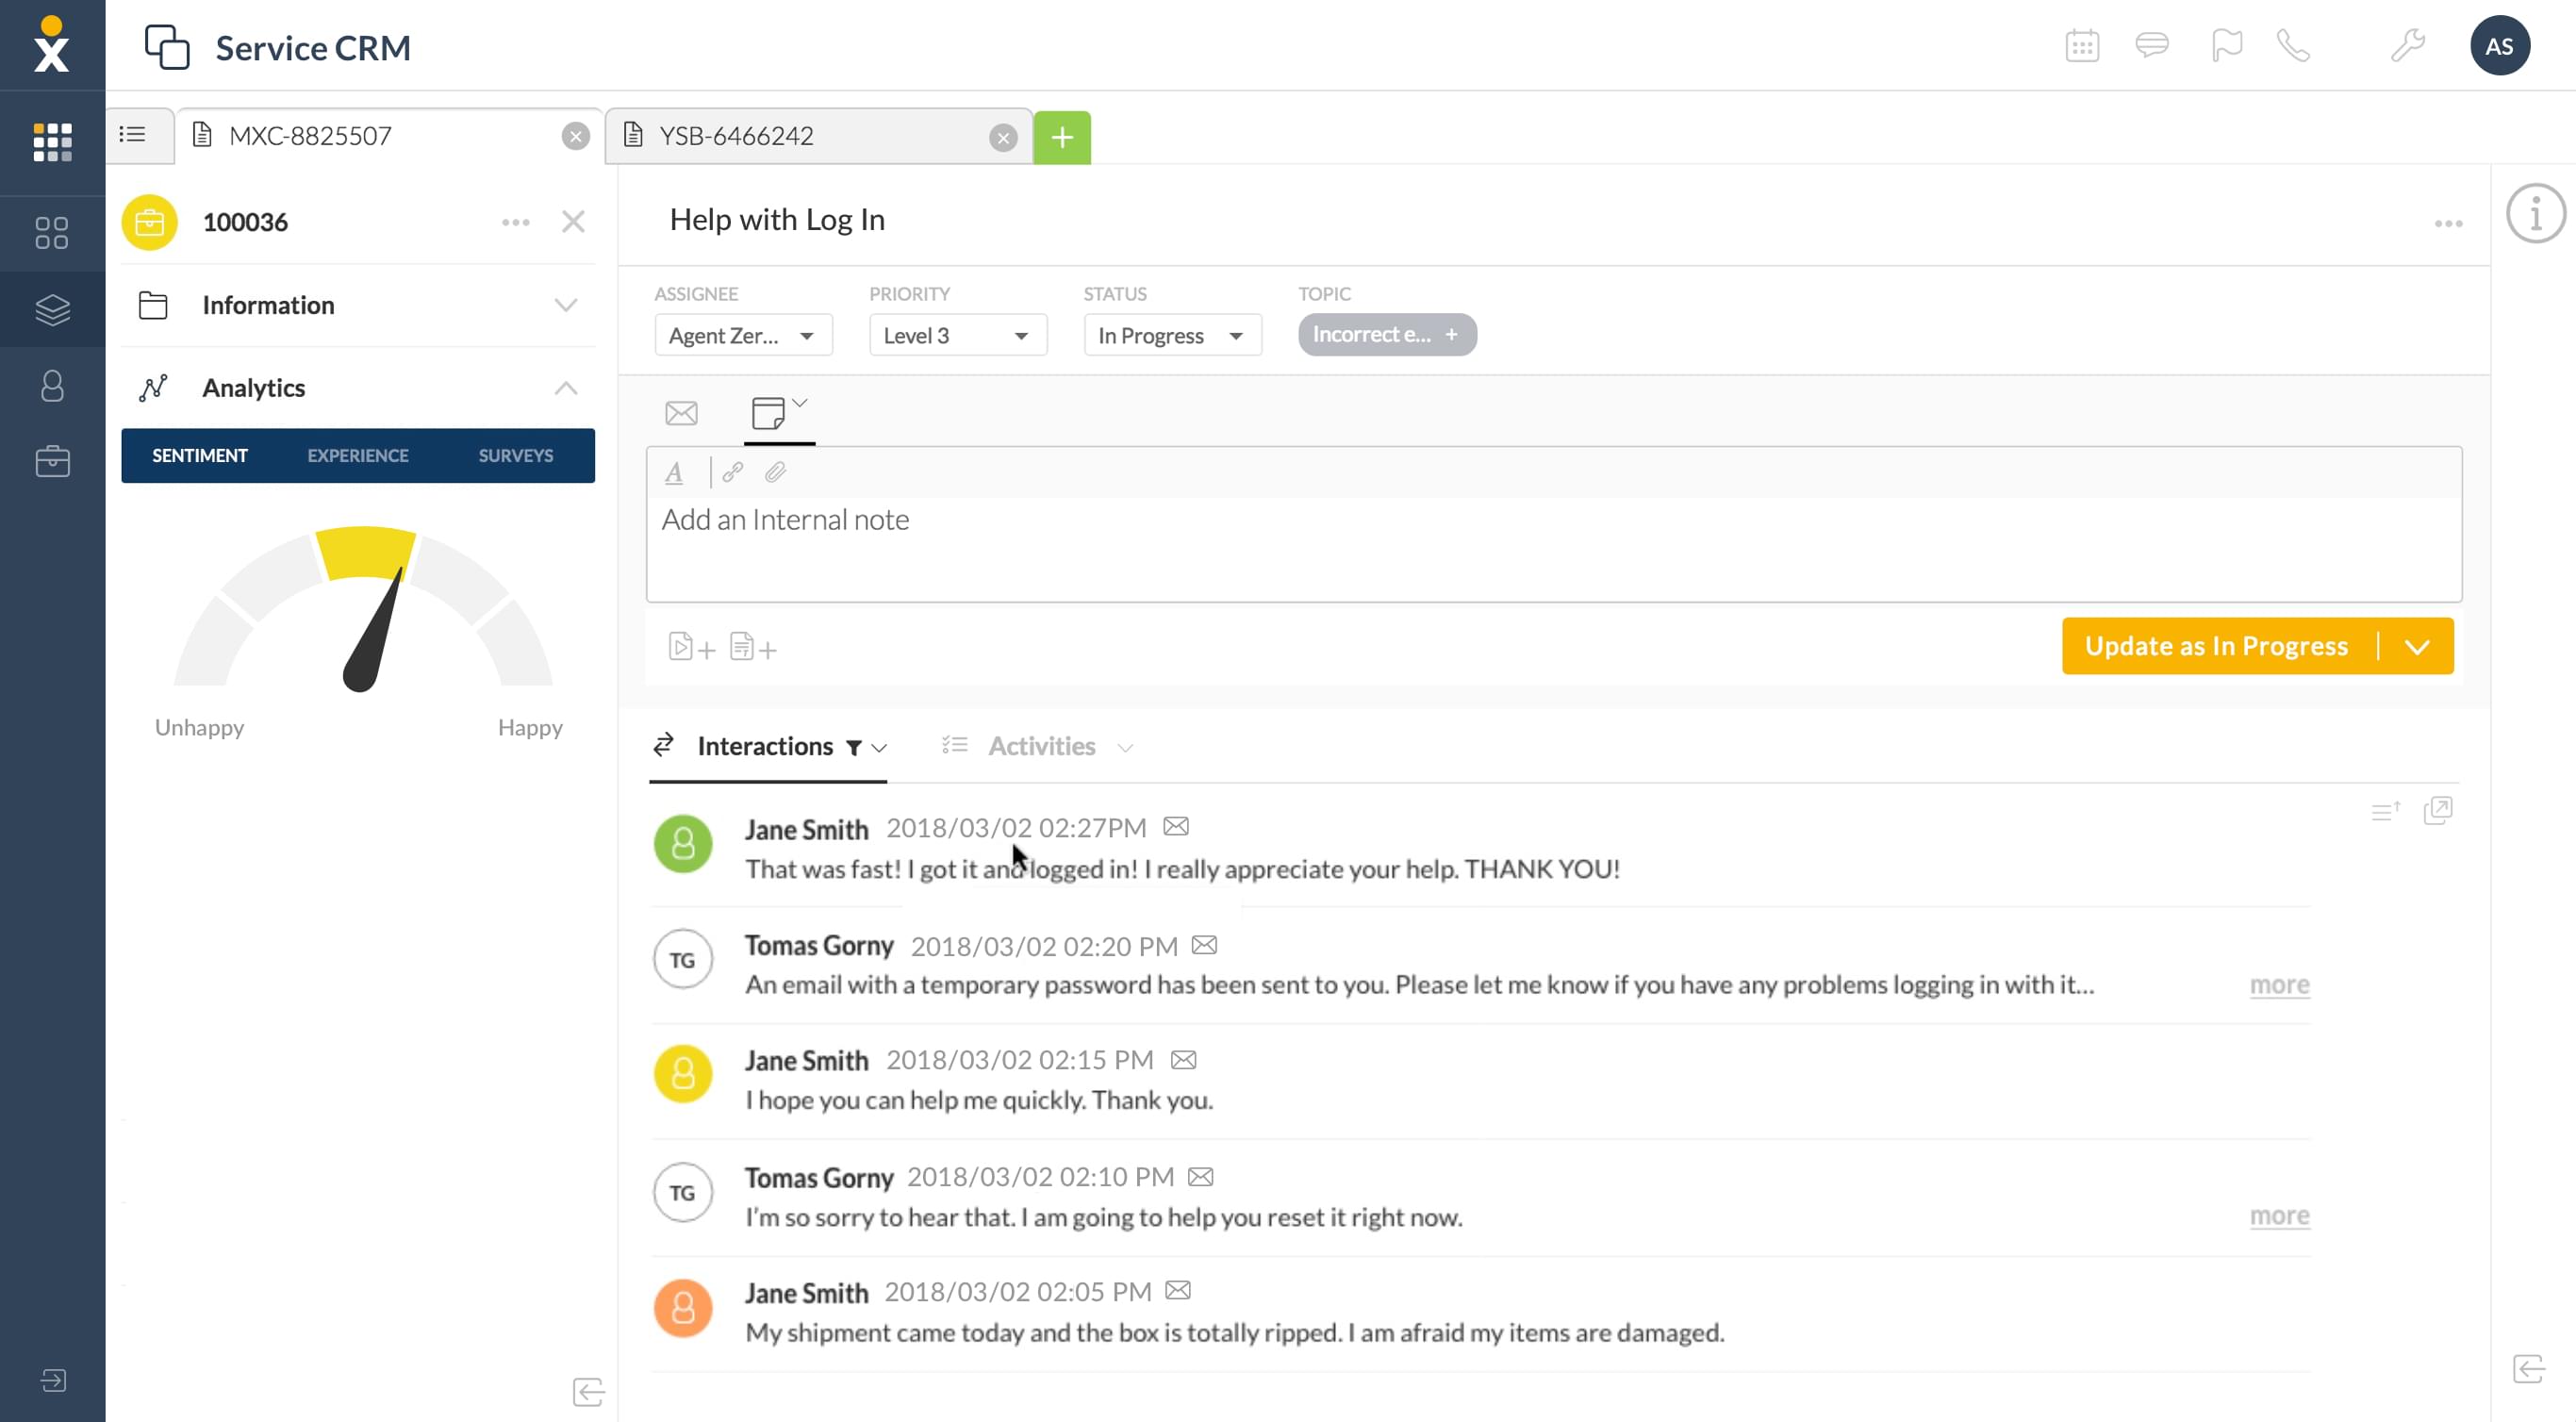Switch to email reply mode icon
Screen dimensions: 2576x1422
tap(681, 413)
